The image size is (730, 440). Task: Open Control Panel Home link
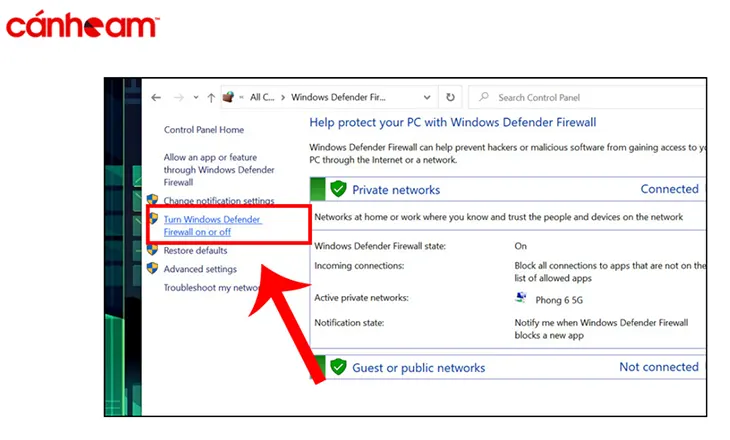[x=203, y=130]
